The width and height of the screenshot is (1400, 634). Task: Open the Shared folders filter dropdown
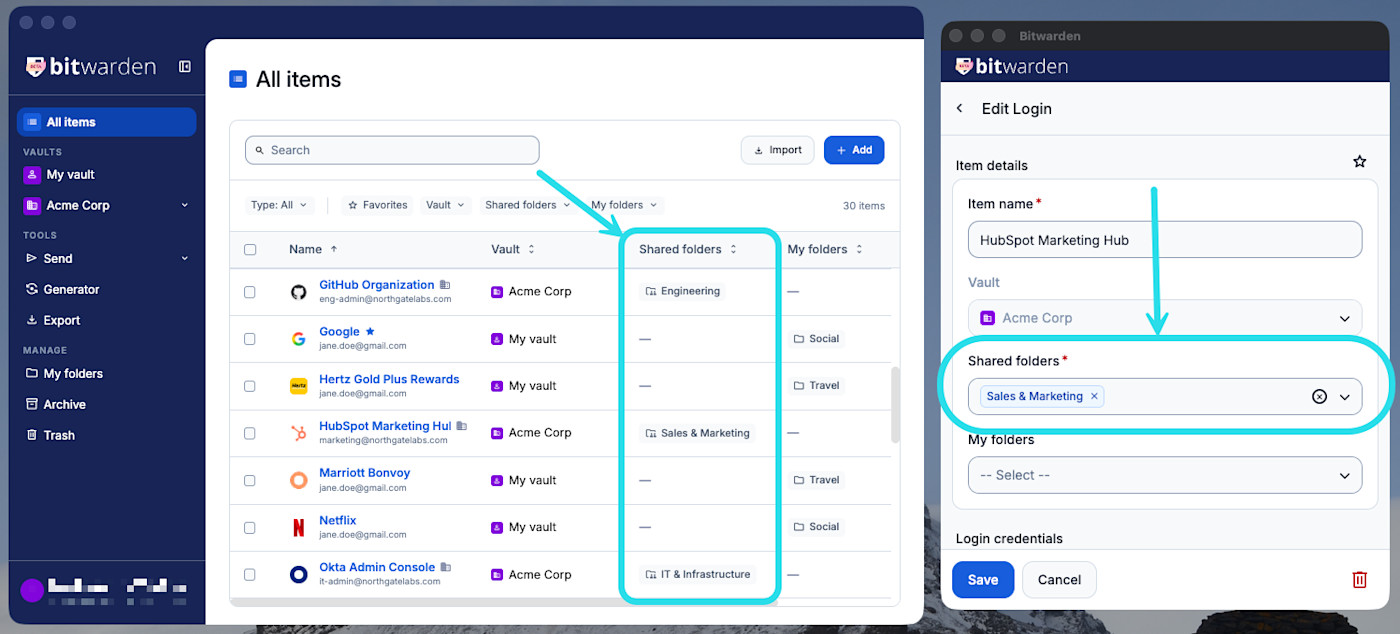pos(527,205)
